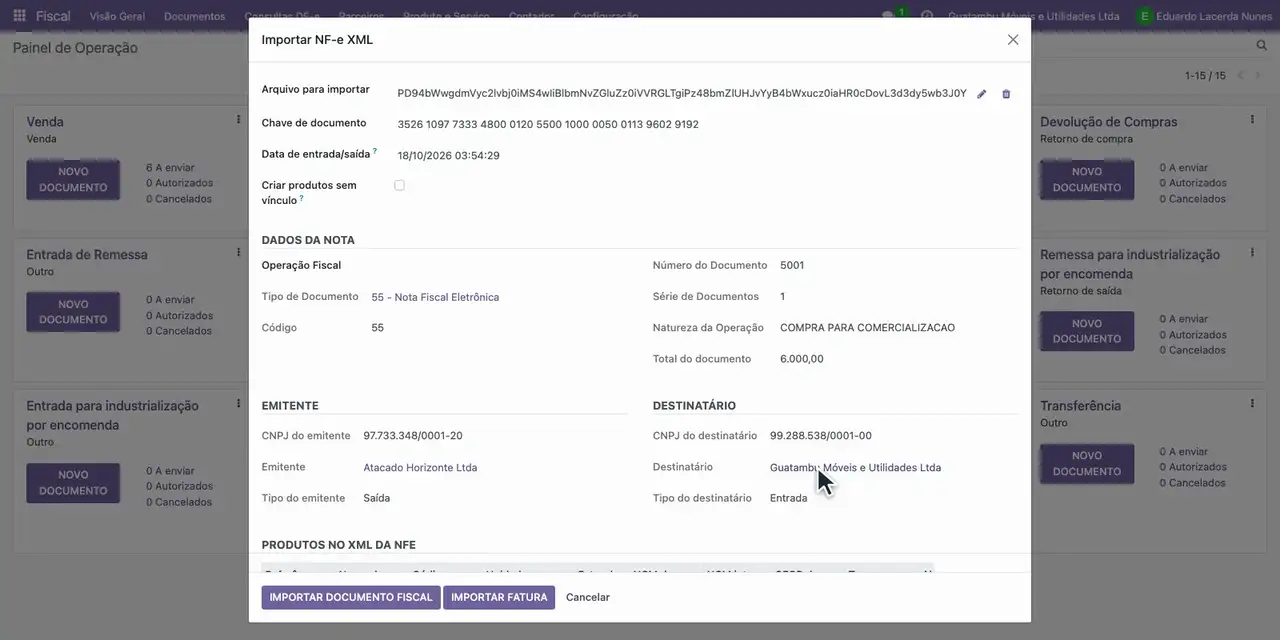Image resolution: width=1280 pixels, height=640 pixels.
Task: Open the Devolução de Compras card options menu
Action: (x=1252, y=120)
